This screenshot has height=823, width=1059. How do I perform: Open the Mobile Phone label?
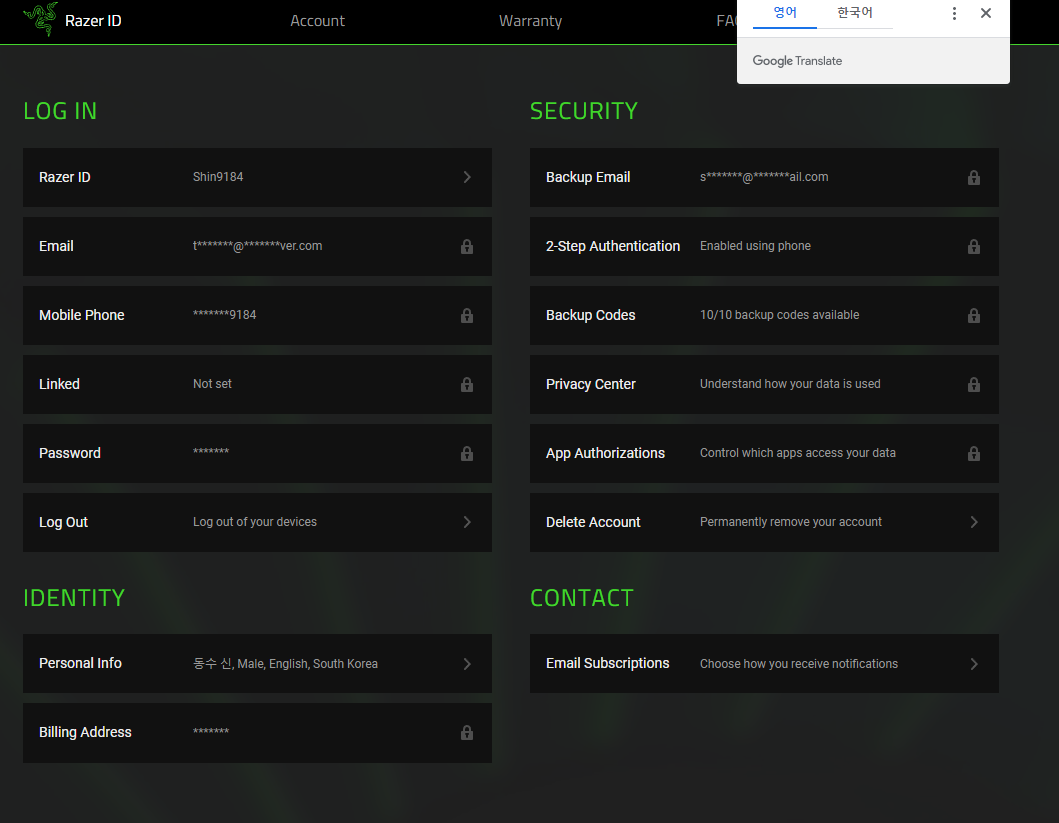pos(82,315)
